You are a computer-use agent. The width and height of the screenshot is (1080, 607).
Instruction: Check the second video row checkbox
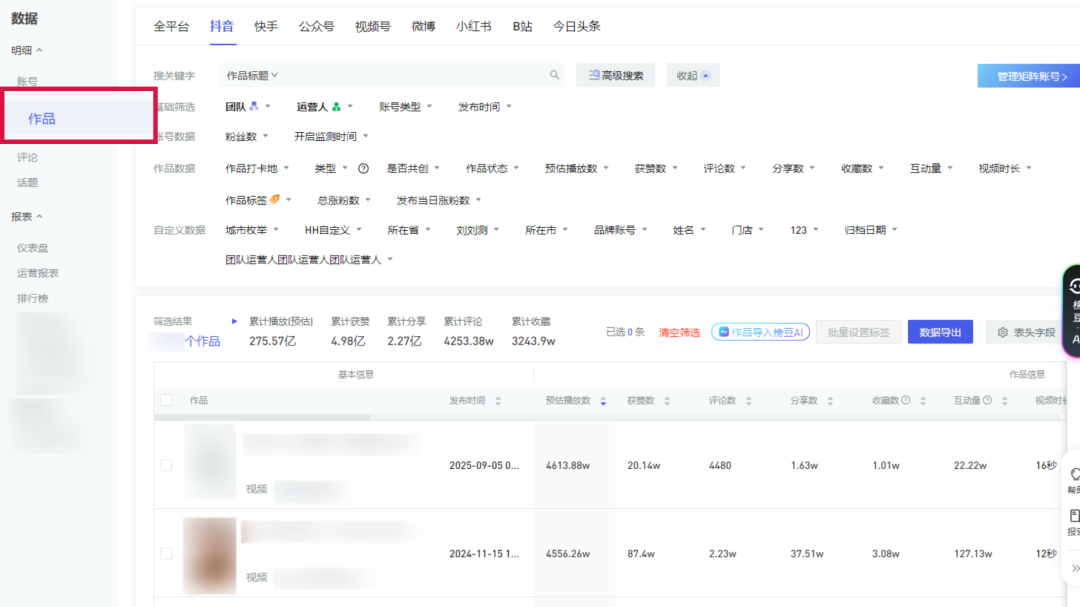(x=166, y=553)
